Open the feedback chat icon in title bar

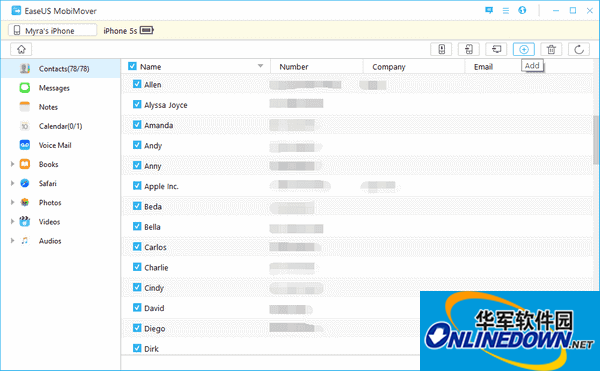pos(489,10)
